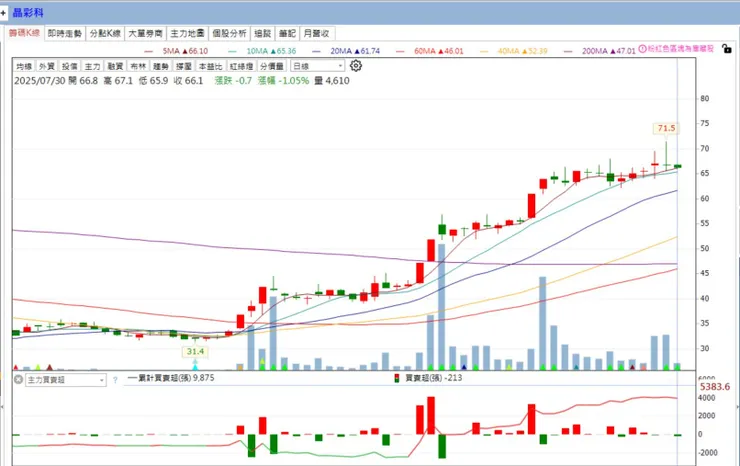740x466 pixels.
Task: Click the red-green icon beside 買賣超(張)
Action: 397,378
